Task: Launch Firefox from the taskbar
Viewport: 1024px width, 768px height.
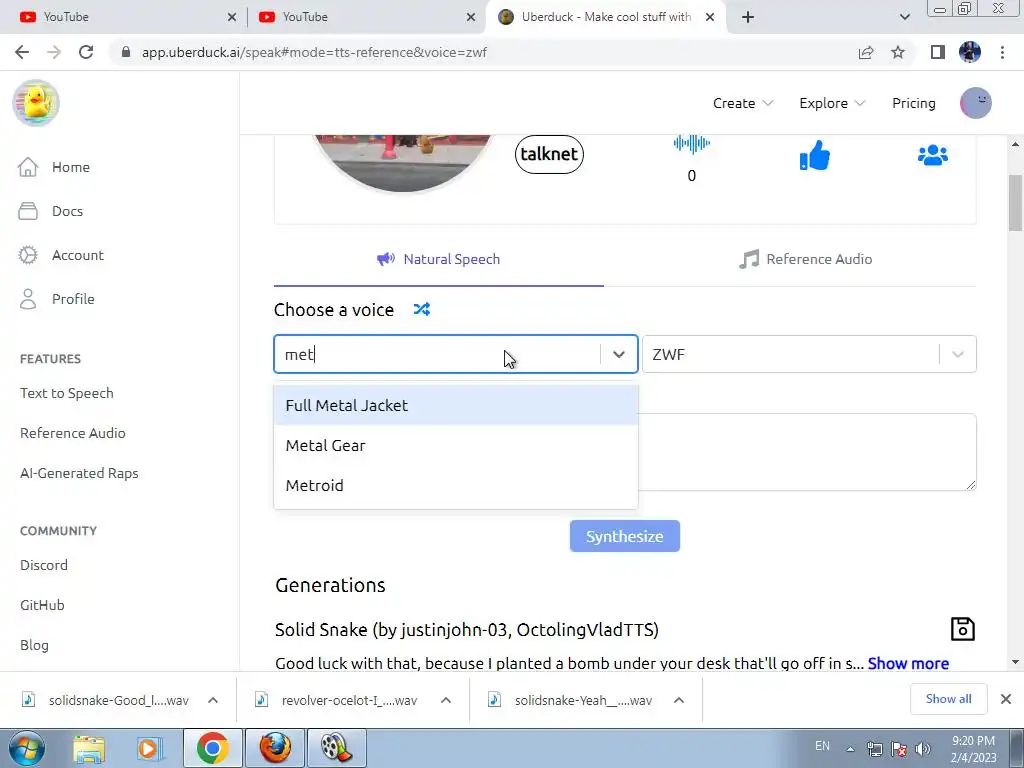Action: (275, 748)
